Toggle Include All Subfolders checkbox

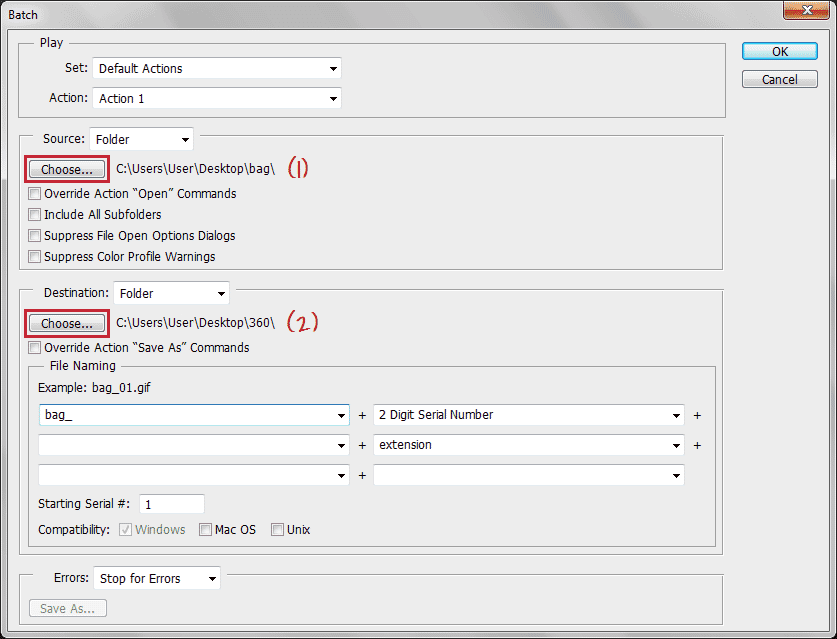click(35, 215)
